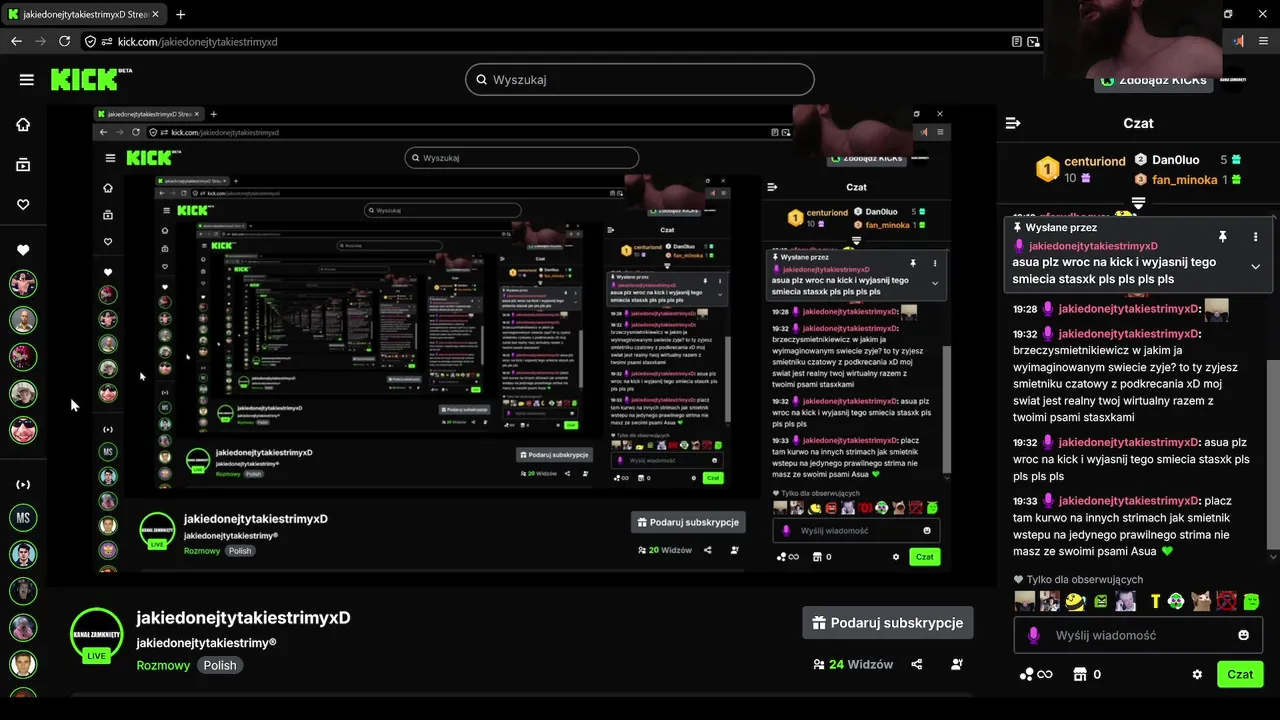This screenshot has width=1280, height=720.
Task: Open site permissions icon in address bar
Action: [x=107, y=42]
